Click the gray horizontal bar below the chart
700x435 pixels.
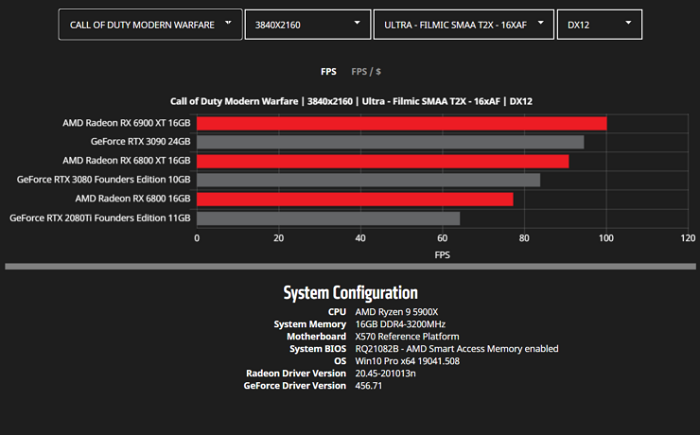[350, 267]
